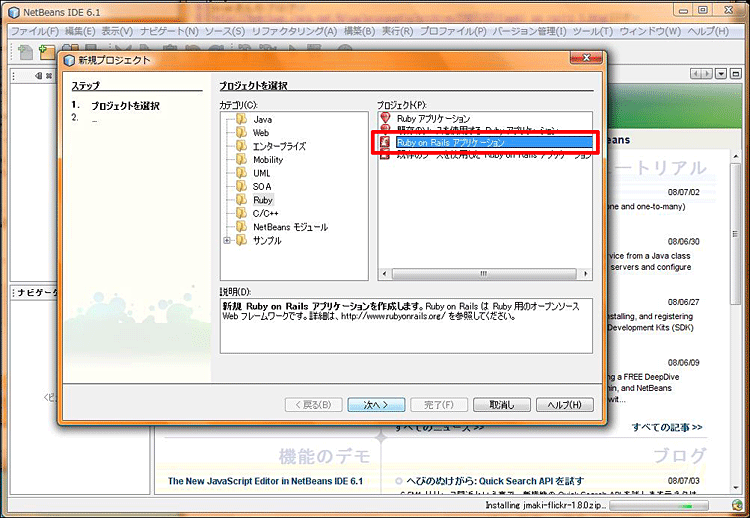This screenshot has width=750, height=518.
Task: Select the Web category text
Action: pos(261,133)
